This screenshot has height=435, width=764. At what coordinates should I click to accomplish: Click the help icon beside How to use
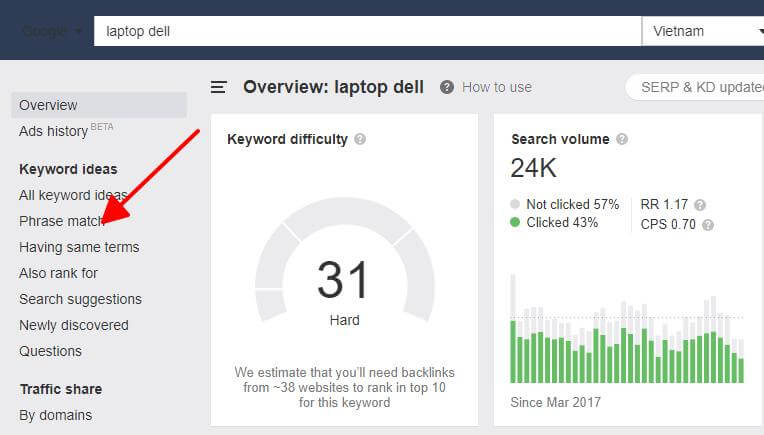coord(447,87)
